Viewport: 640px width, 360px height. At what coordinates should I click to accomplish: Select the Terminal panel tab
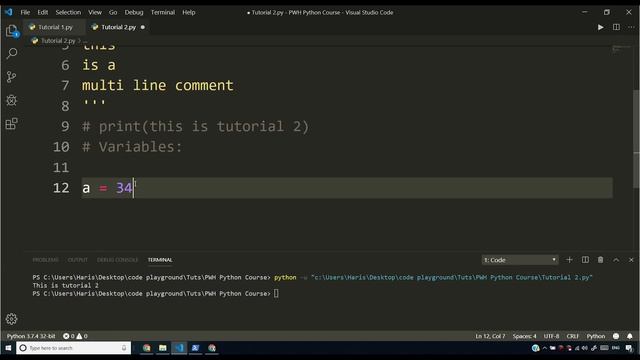pyautogui.click(x=160, y=260)
